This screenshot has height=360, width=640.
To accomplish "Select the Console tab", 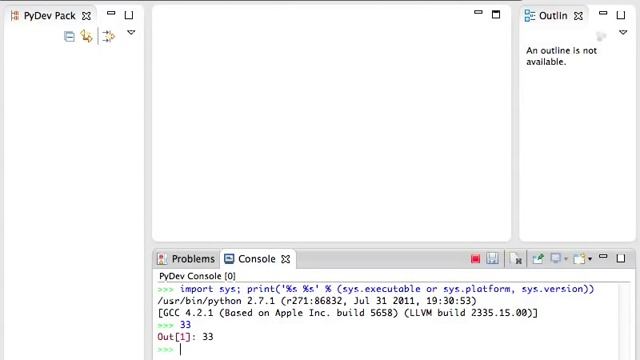I will [256, 259].
